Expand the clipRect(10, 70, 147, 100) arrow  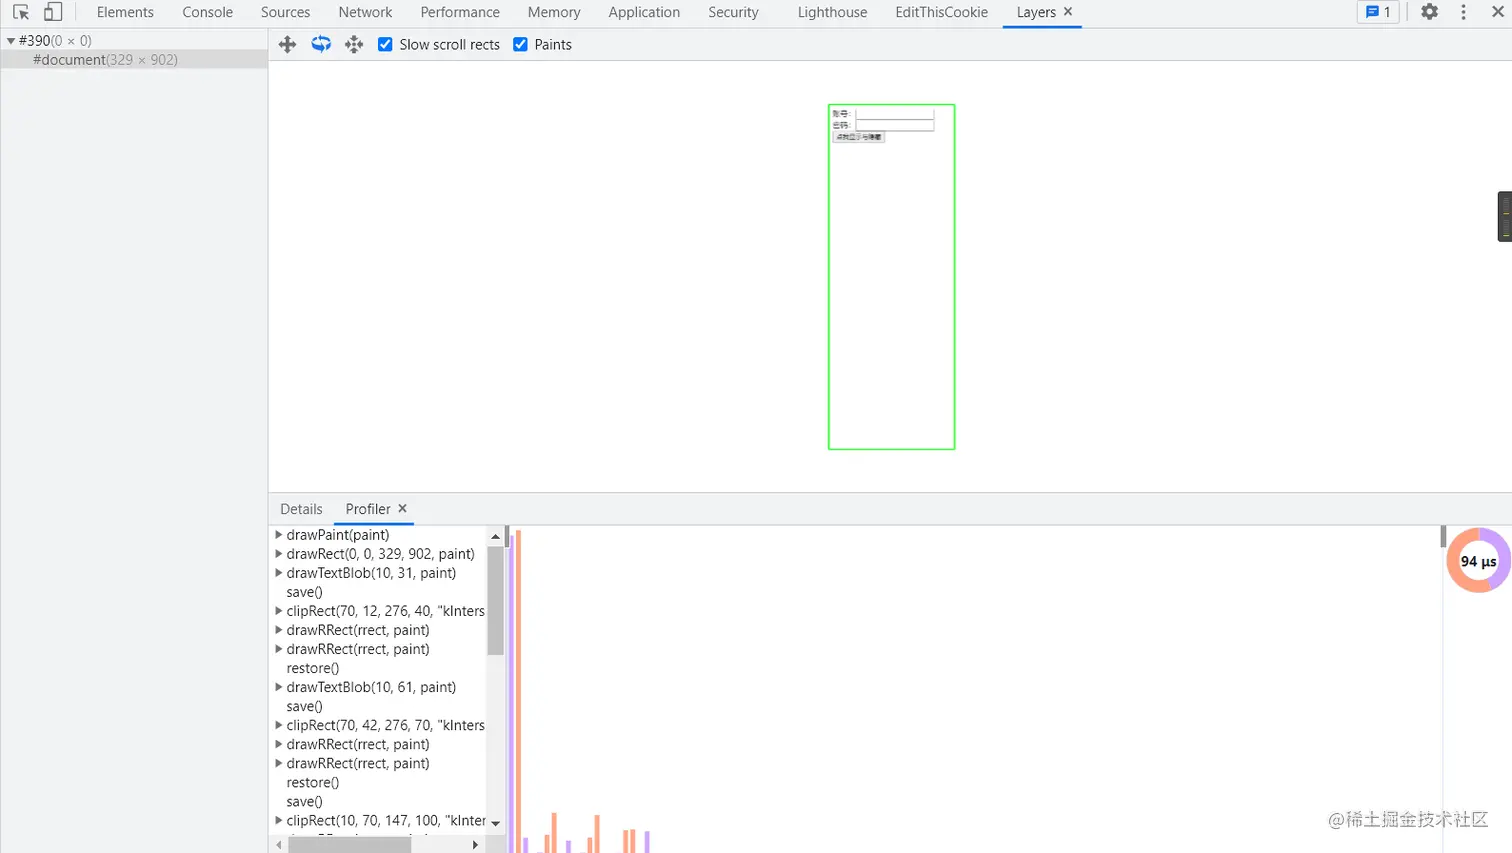click(279, 820)
